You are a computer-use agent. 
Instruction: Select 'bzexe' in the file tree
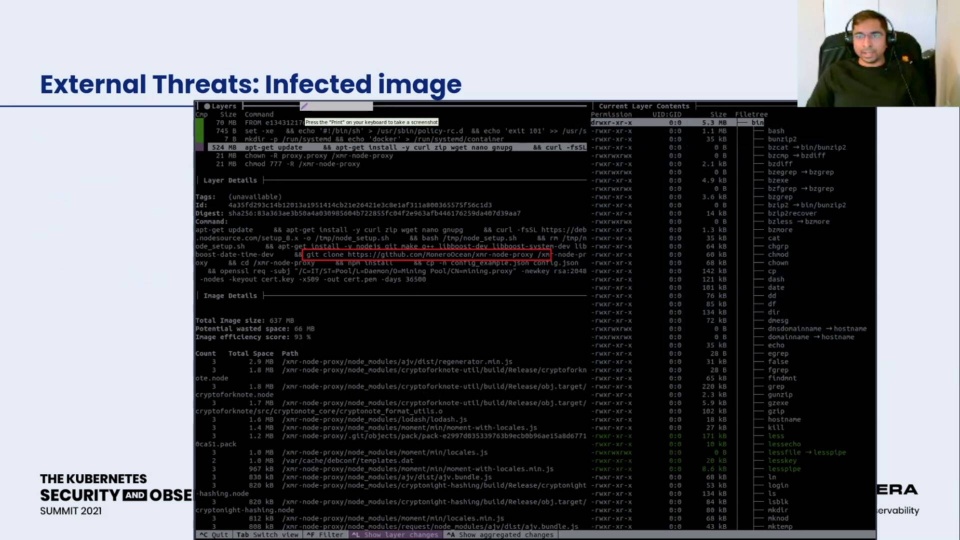[x=778, y=181]
